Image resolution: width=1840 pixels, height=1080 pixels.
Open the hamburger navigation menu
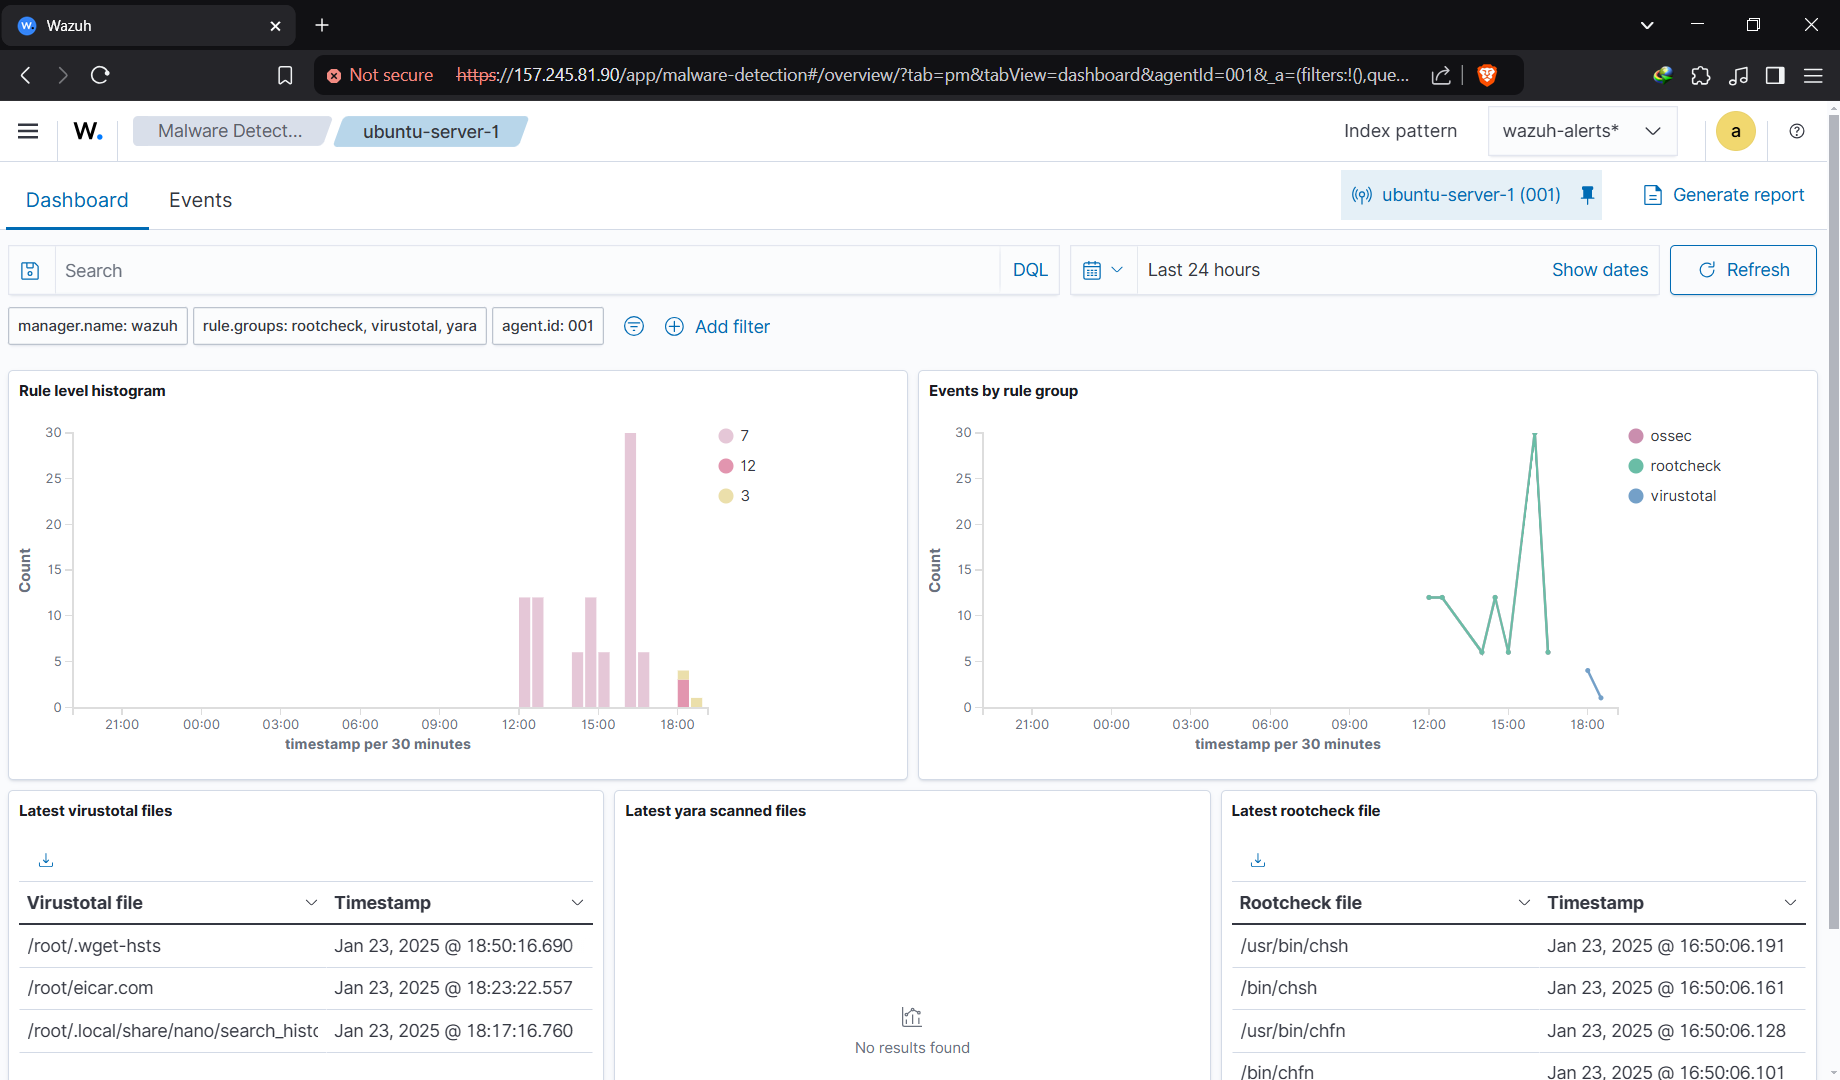(x=28, y=131)
